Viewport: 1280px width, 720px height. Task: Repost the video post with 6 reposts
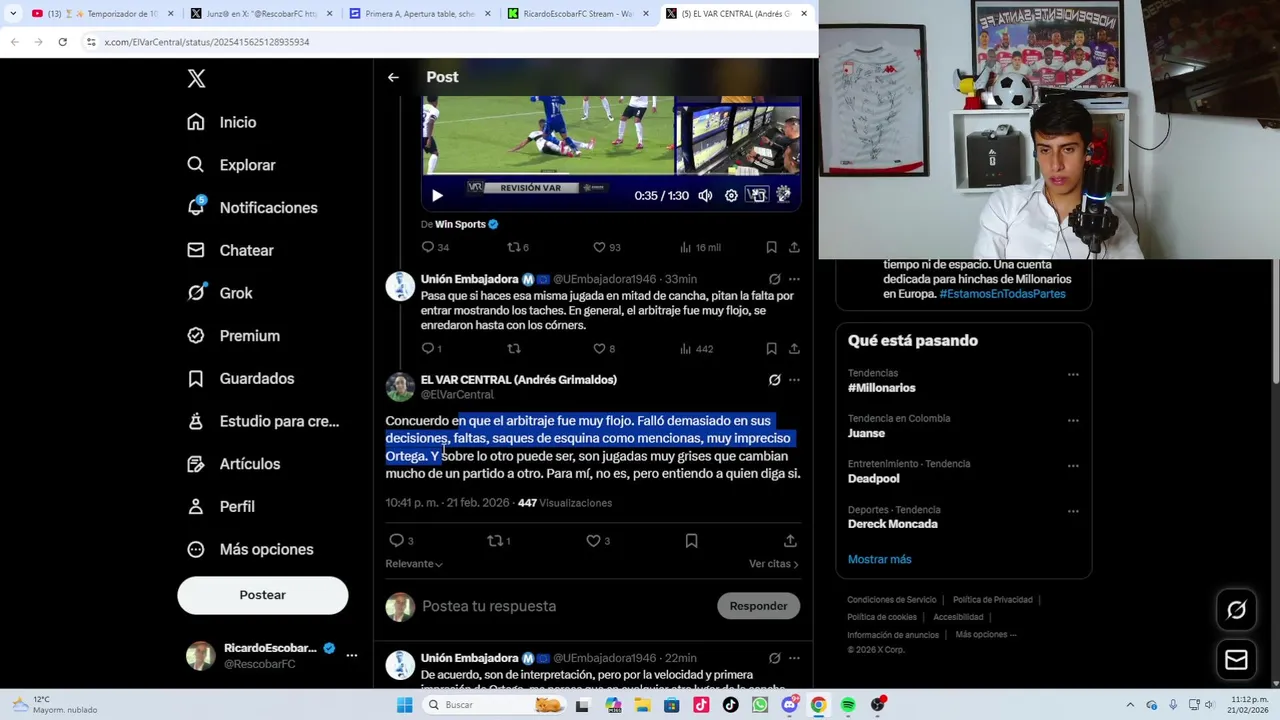[518, 247]
